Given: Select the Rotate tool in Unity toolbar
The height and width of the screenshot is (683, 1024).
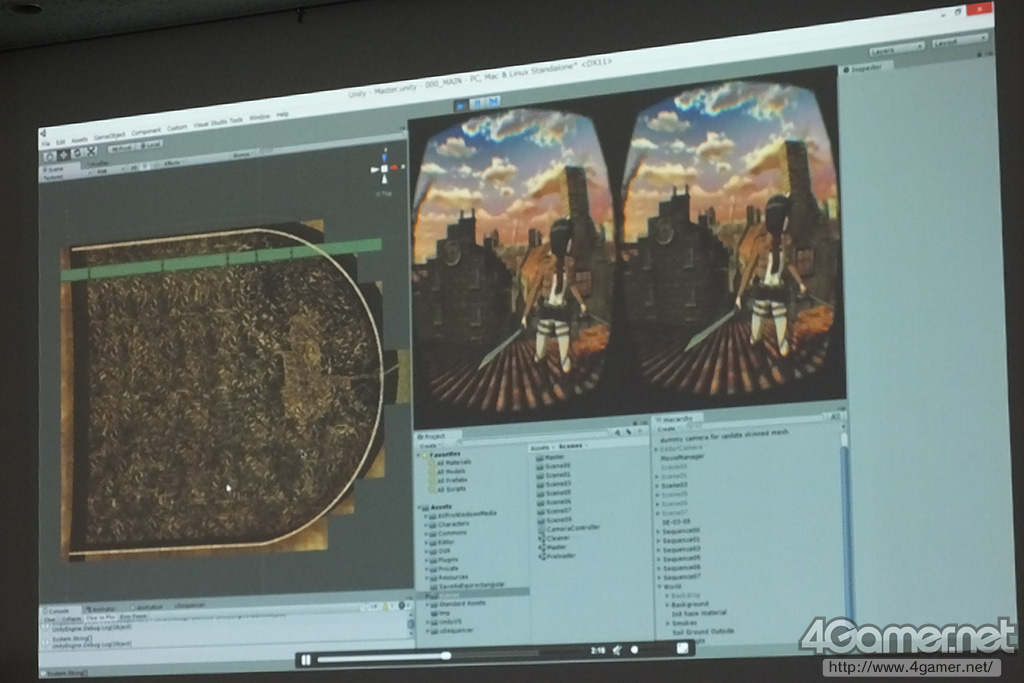Looking at the screenshot, I should click(78, 153).
